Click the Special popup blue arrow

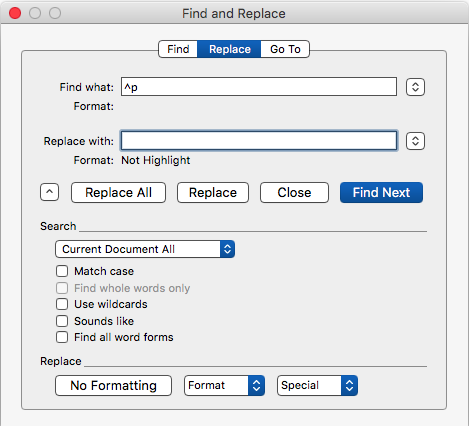[349, 386]
